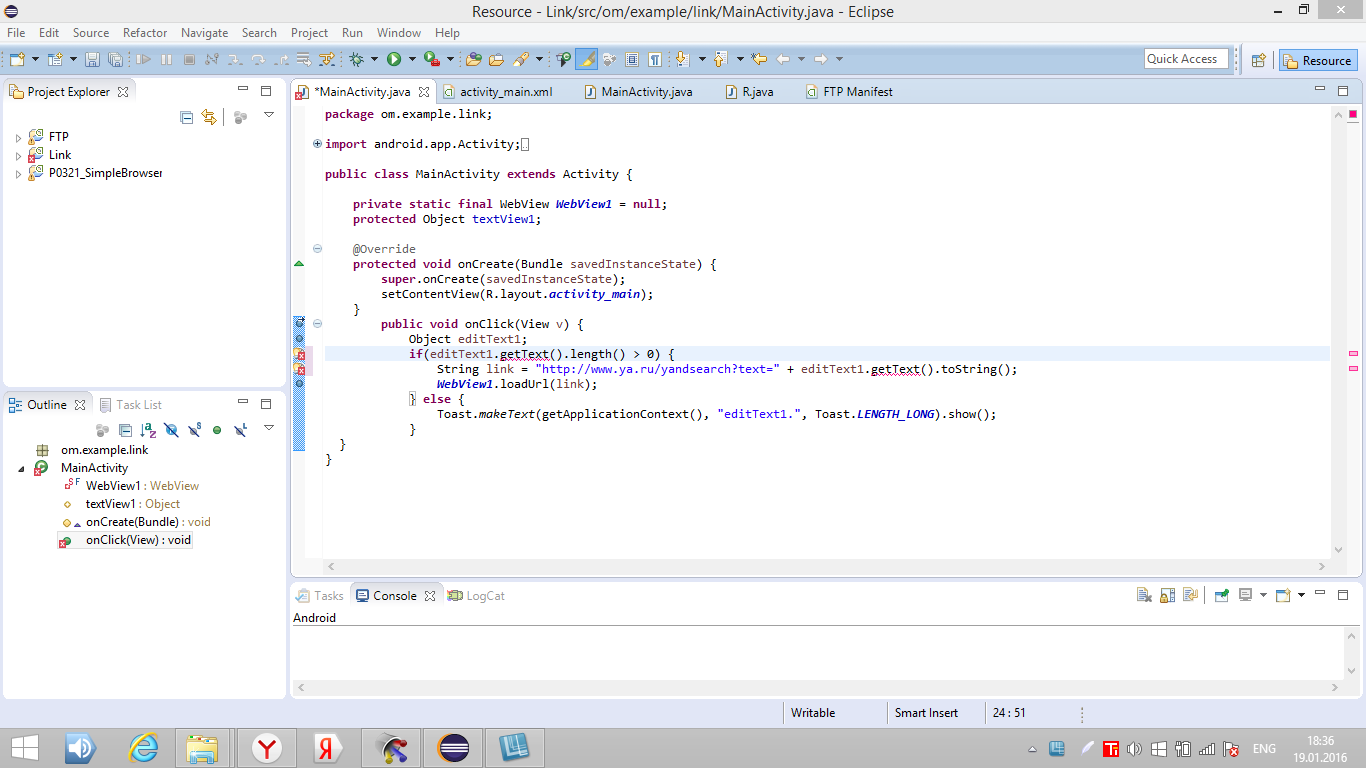Toggle Hide Static Members in Outline
1366x768 pixels.
(x=194, y=430)
